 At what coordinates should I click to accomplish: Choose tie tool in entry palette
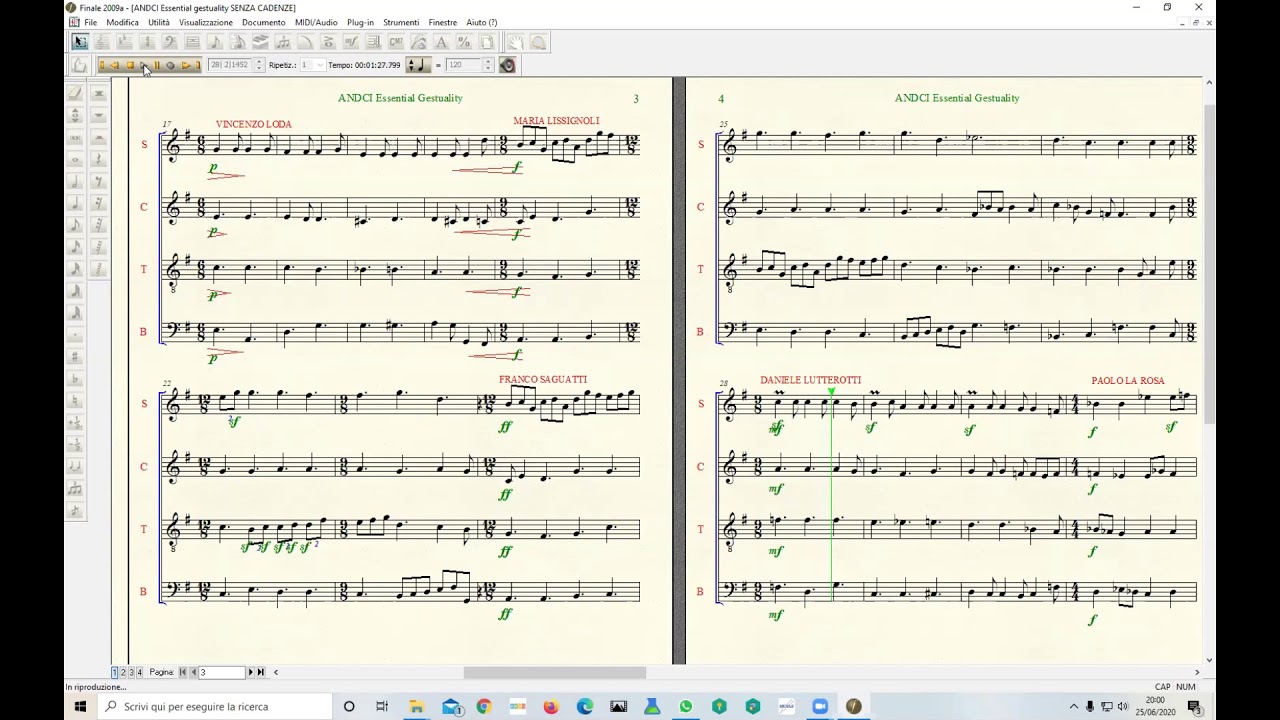coord(75,467)
